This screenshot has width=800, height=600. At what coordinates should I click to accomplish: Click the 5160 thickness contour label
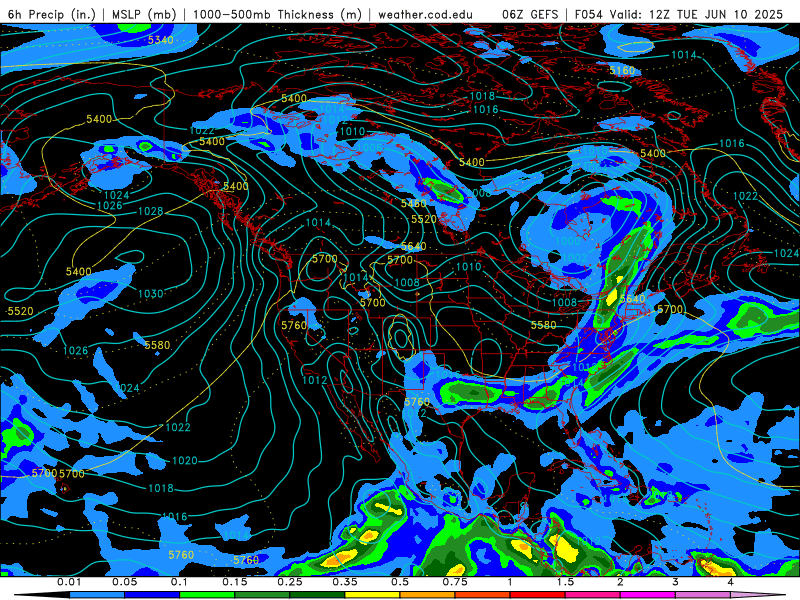[x=622, y=70]
